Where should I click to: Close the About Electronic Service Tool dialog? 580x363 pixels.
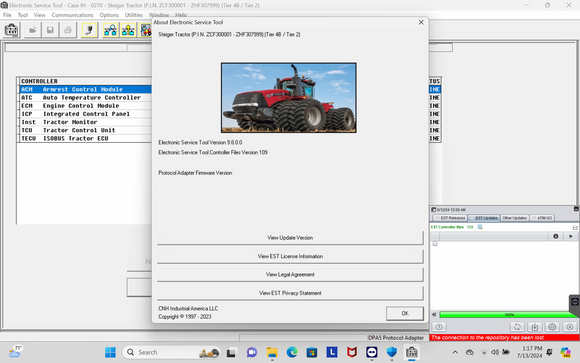point(421,22)
